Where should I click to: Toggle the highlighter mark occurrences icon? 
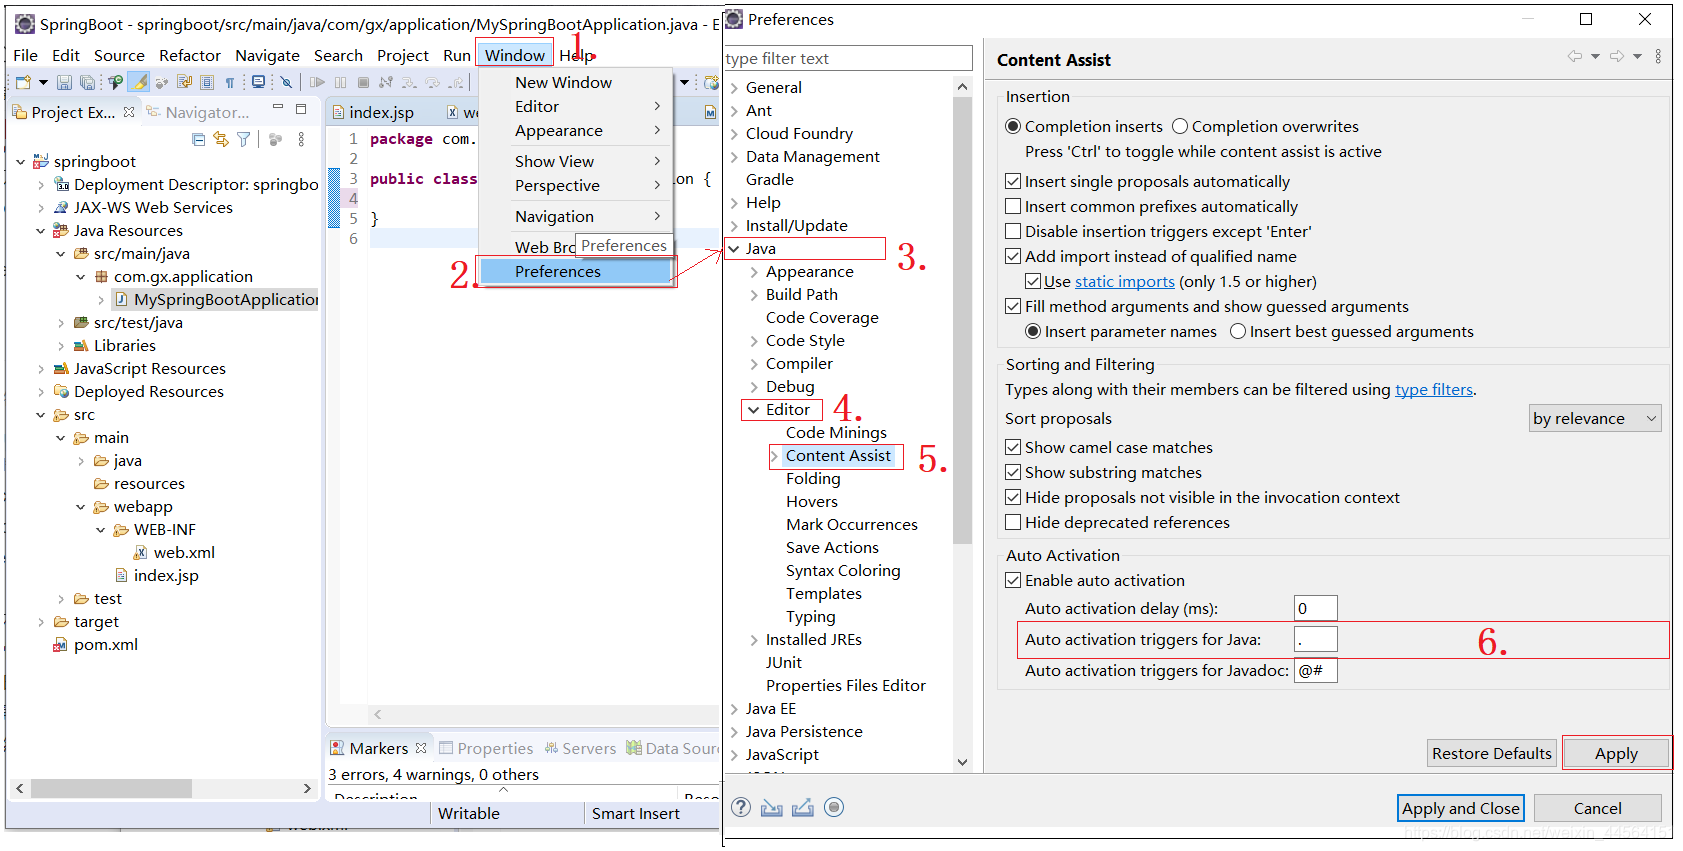[x=139, y=82]
